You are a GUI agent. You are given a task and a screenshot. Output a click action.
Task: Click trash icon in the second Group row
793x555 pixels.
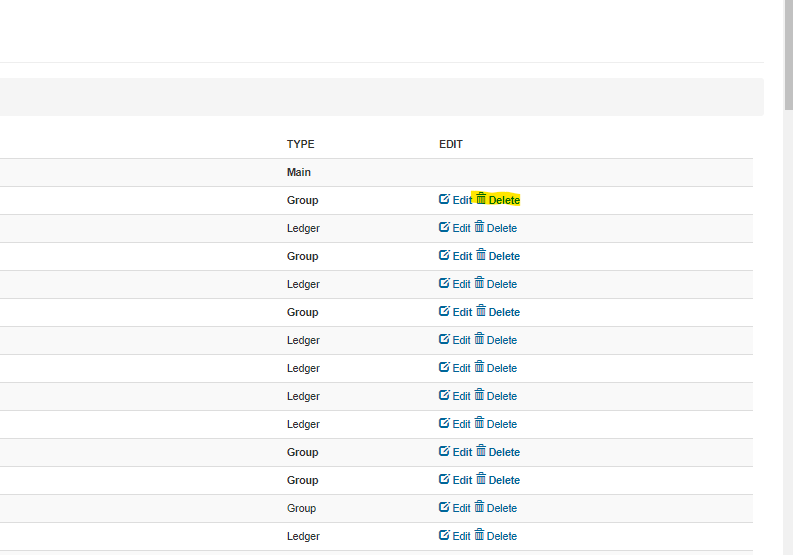coord(481,255)
